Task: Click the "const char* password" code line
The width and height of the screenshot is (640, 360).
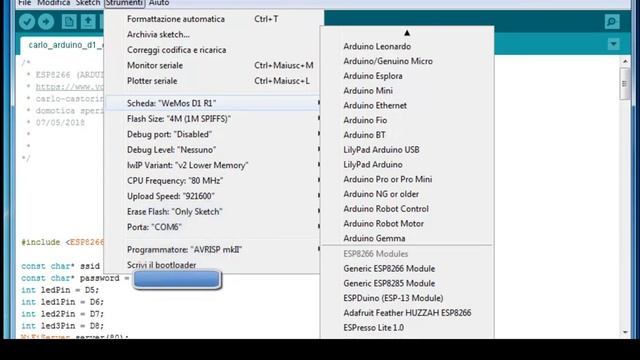Action: [75, 278]
